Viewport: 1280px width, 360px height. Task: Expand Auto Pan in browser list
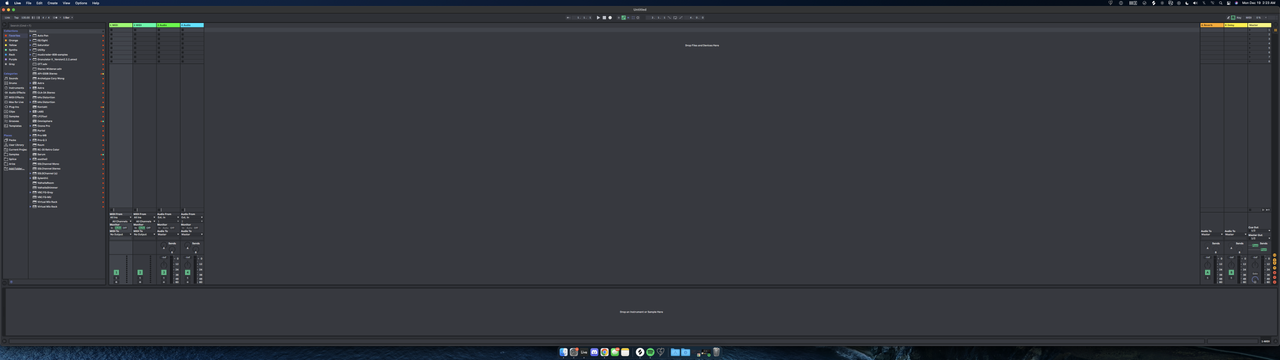30,36
